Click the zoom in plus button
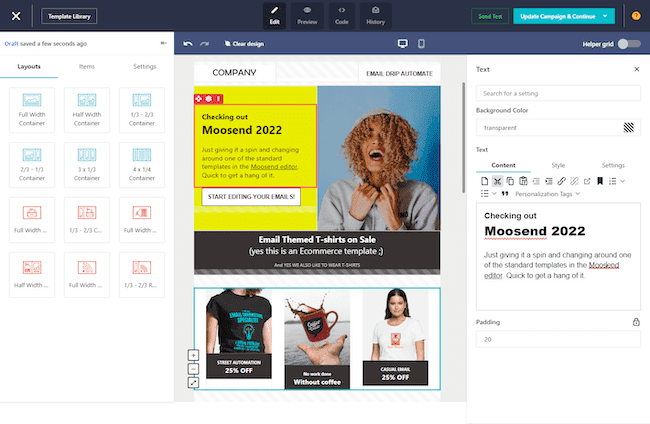This screenshot has width=650, height=424. click(193, 355)
